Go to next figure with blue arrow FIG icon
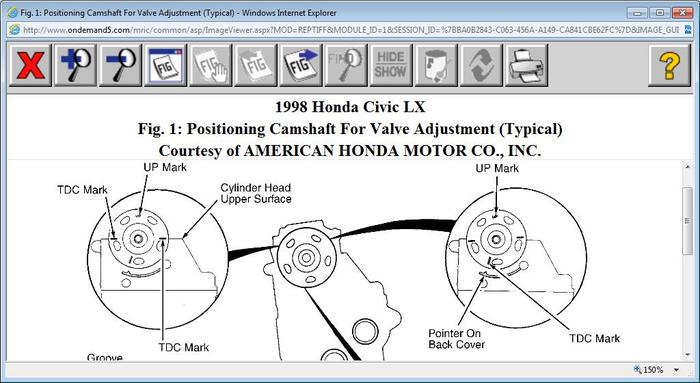700x383 pixels. pyautogui.click(x=301, y=65)
